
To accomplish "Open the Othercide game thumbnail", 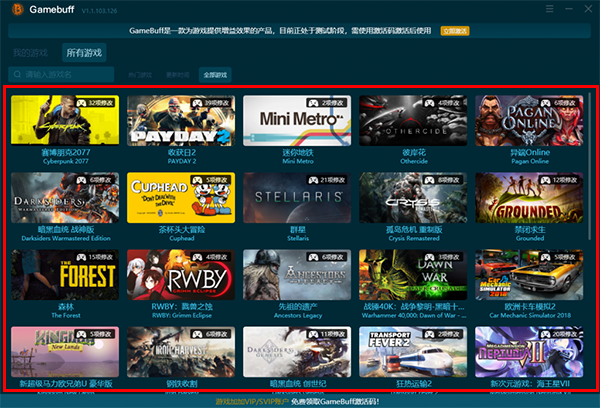I will pos(413,120).
